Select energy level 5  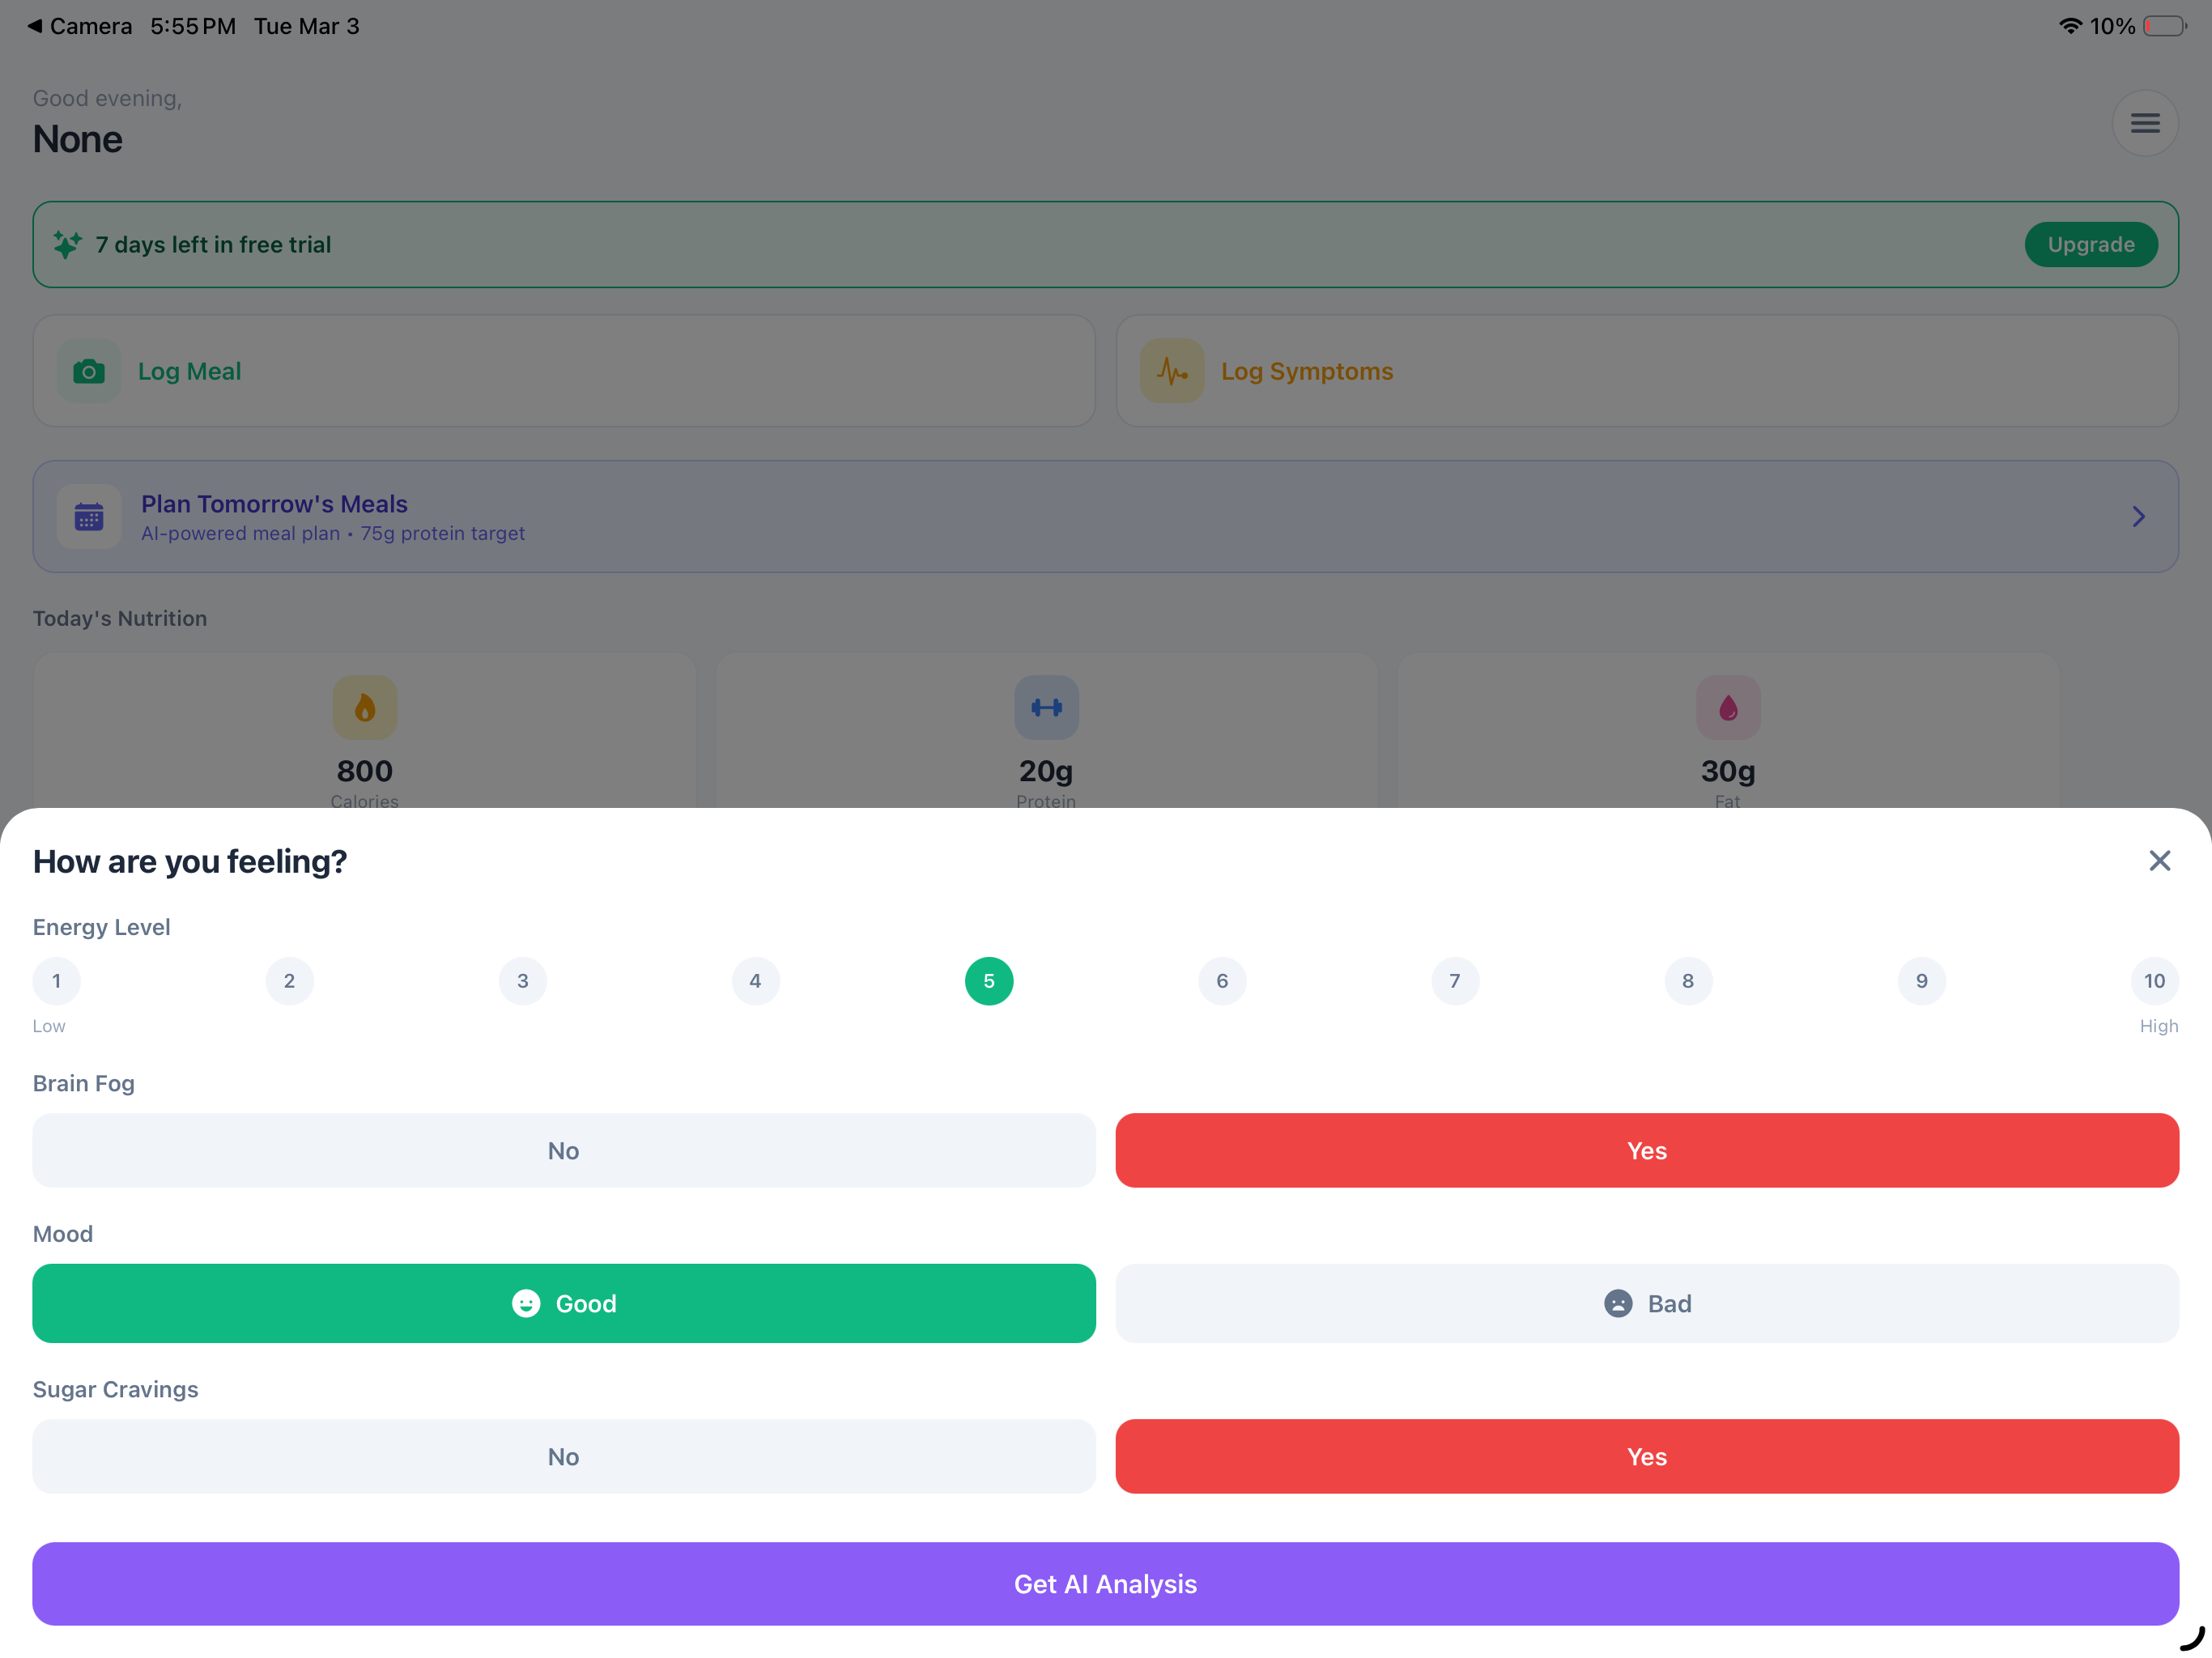[x=989, y=981]
